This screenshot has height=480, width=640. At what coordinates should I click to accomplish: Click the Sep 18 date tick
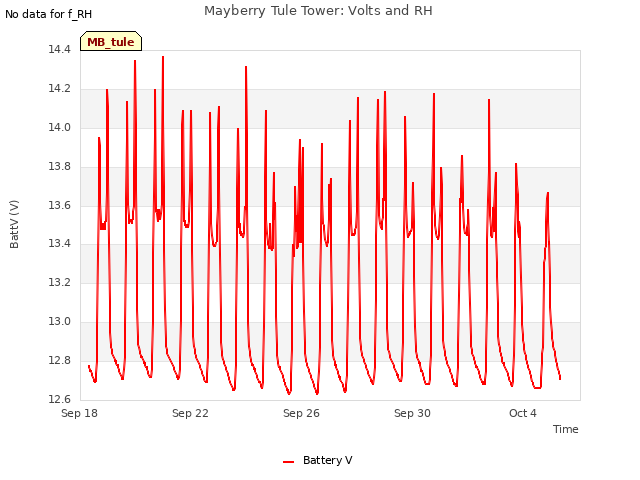[x=79, y=413]
